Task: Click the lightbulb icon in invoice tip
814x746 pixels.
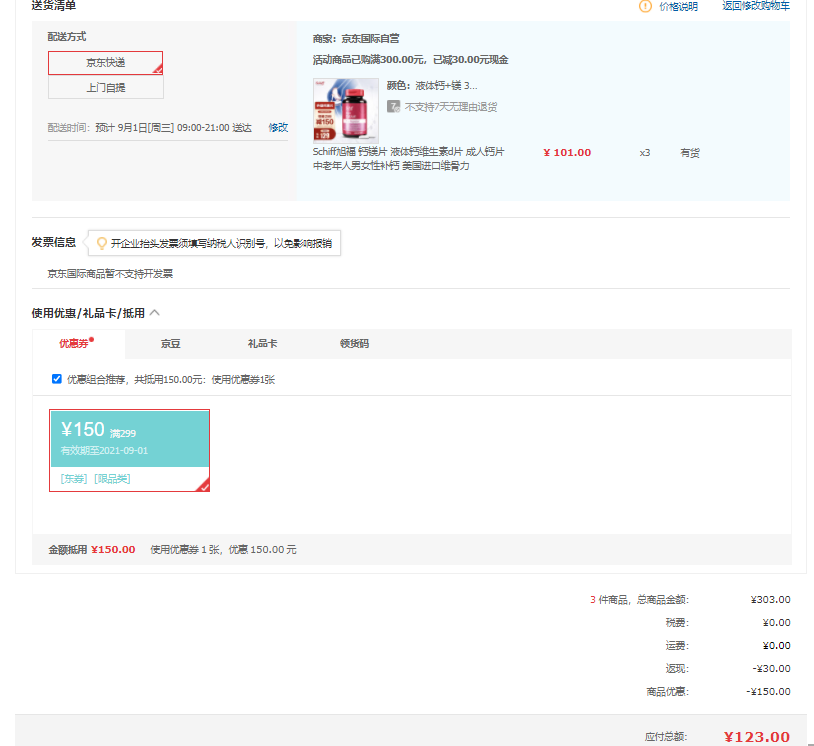Action: [x=101, y=243]
